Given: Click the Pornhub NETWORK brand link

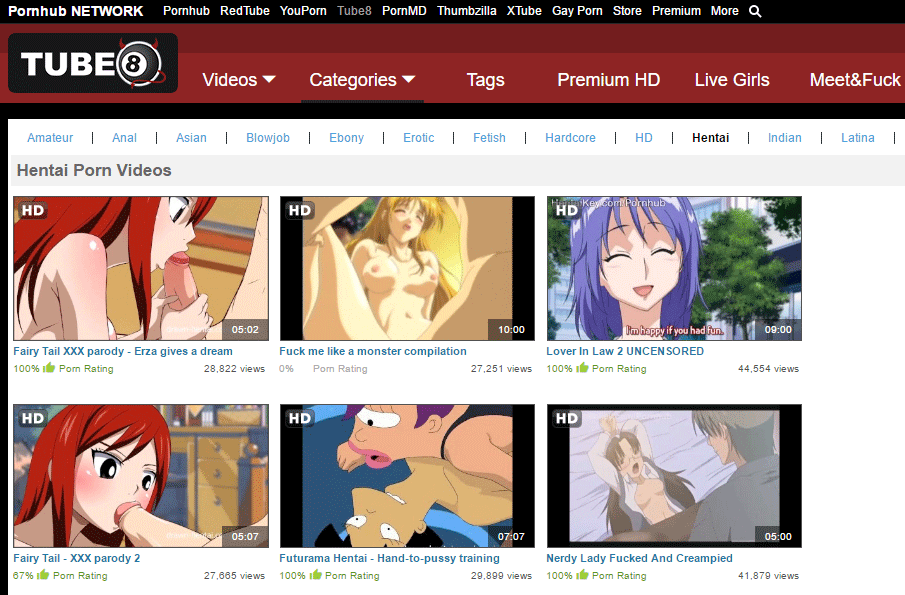Looking at the screenshot, I should [x=76, y=11].
